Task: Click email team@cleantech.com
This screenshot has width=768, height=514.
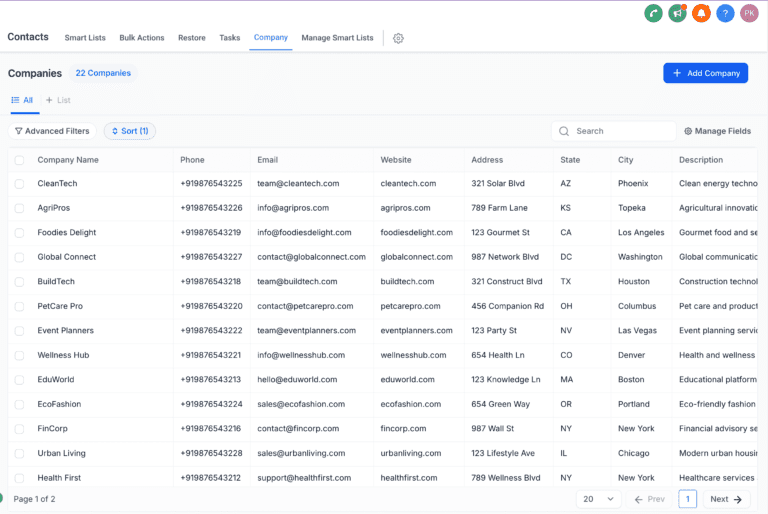Action: pyautogui.click(x=298, y=183)
